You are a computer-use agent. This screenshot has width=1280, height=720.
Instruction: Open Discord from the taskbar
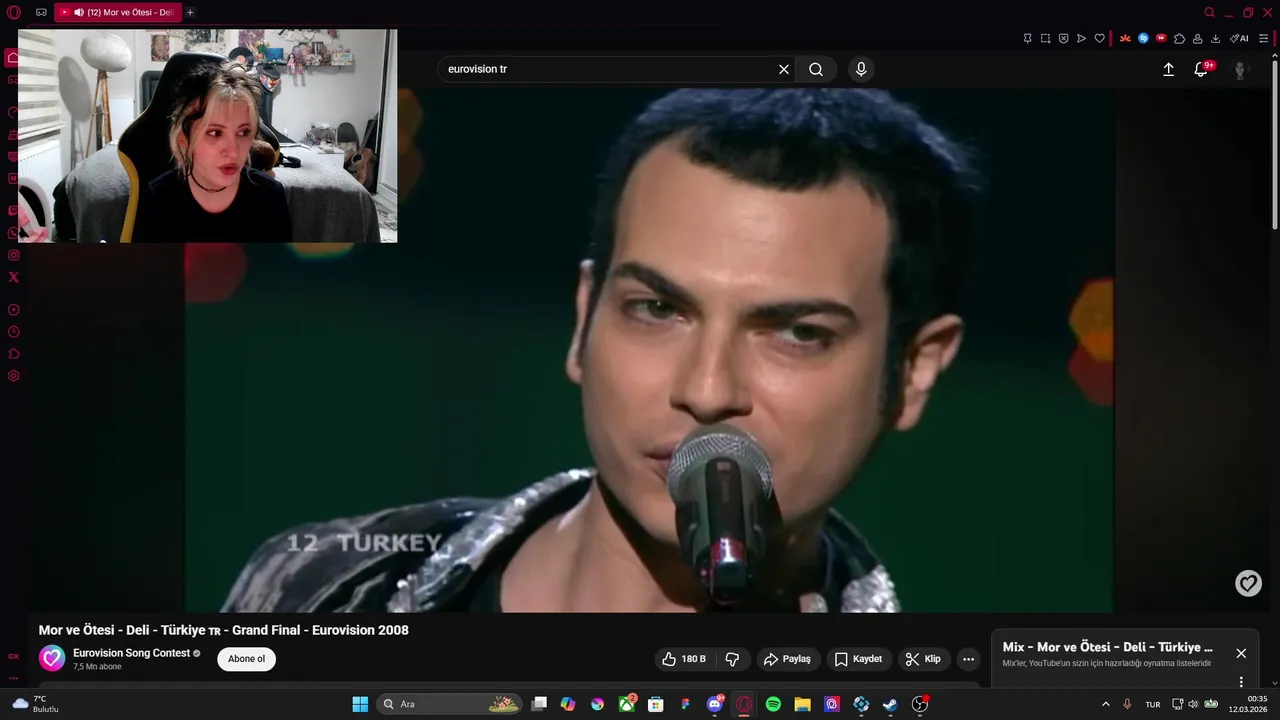(714, 704)
